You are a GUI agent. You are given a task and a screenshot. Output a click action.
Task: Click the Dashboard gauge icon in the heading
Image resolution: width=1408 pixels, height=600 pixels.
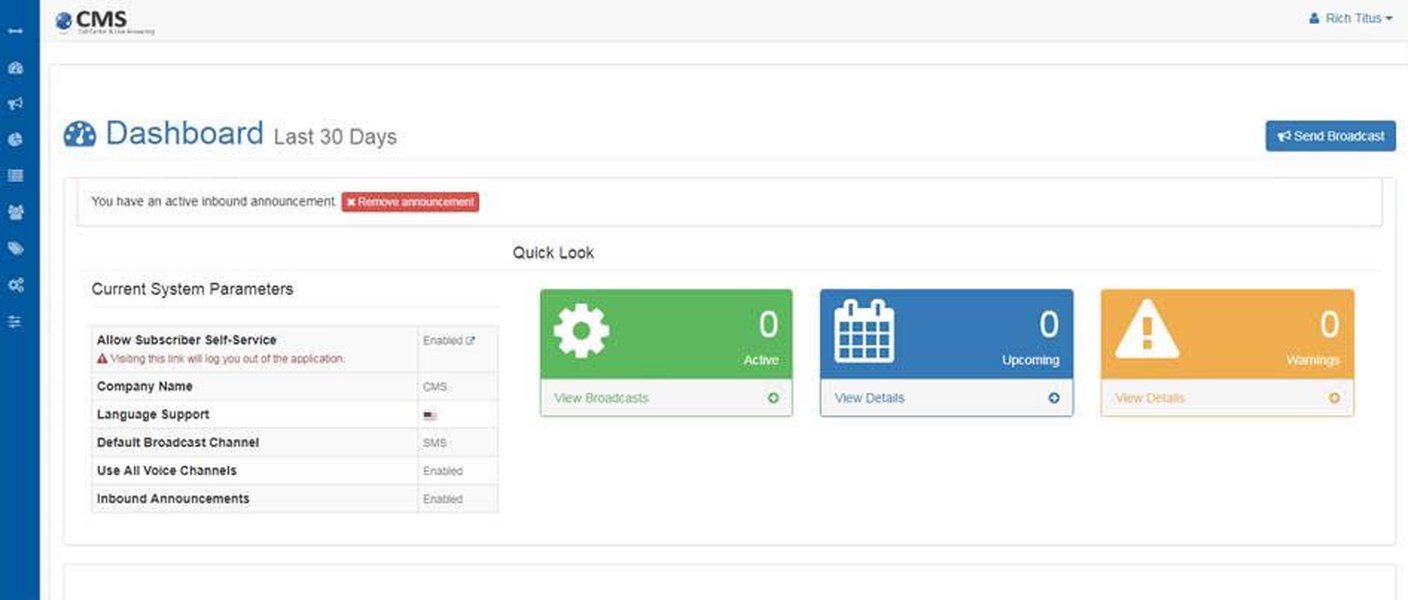(80, 134)
